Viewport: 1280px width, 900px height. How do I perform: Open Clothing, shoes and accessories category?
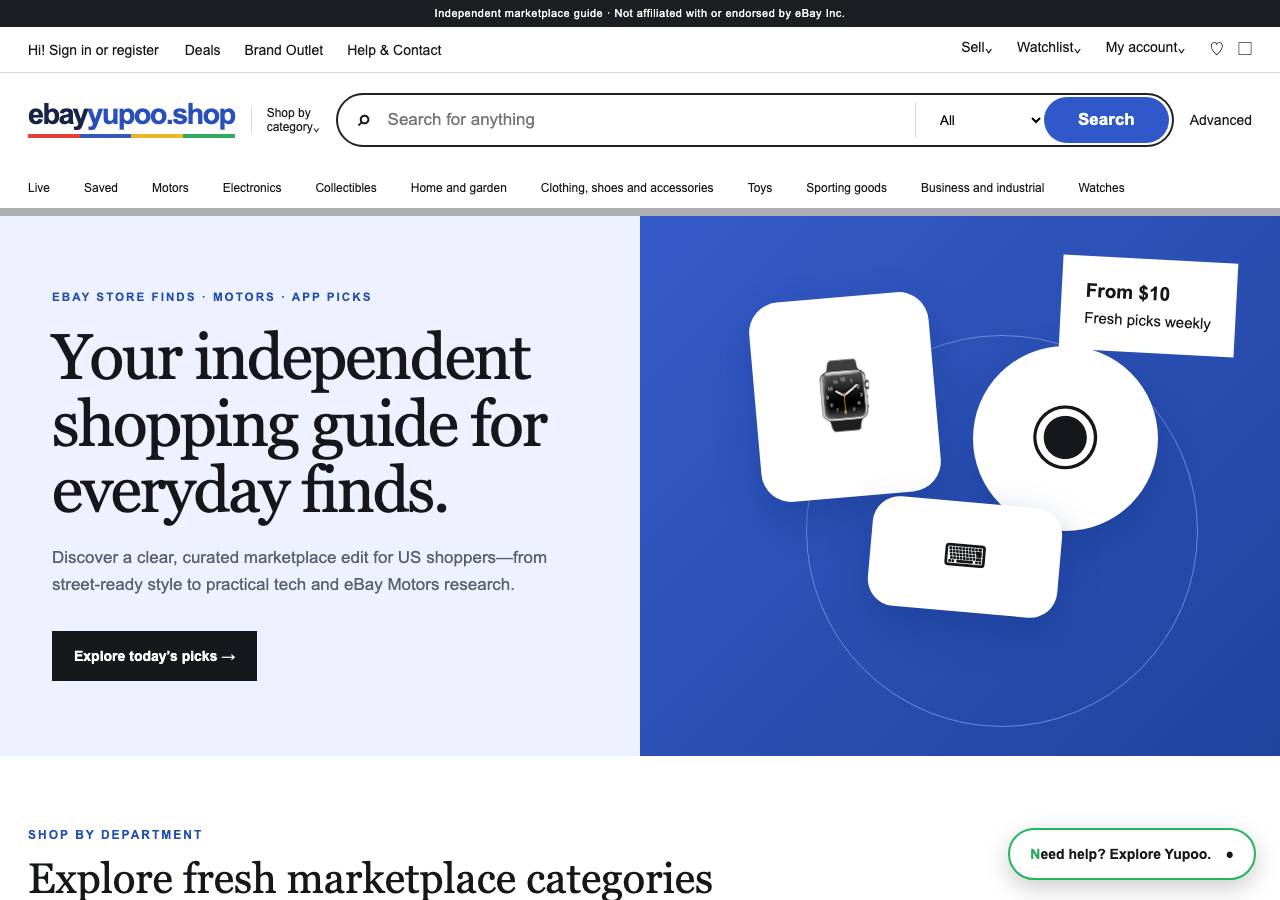[x=627, y=188]
